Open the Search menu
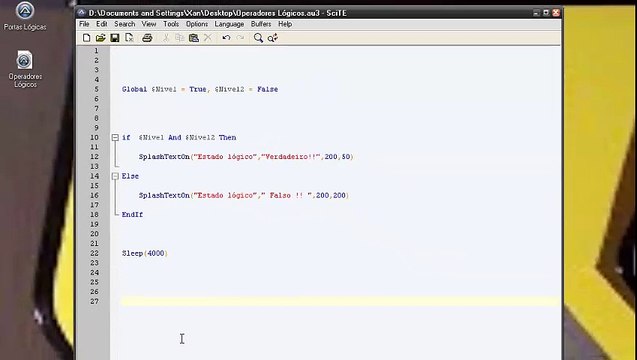Viewport: 637px width, 360px height. pos(124,24)
